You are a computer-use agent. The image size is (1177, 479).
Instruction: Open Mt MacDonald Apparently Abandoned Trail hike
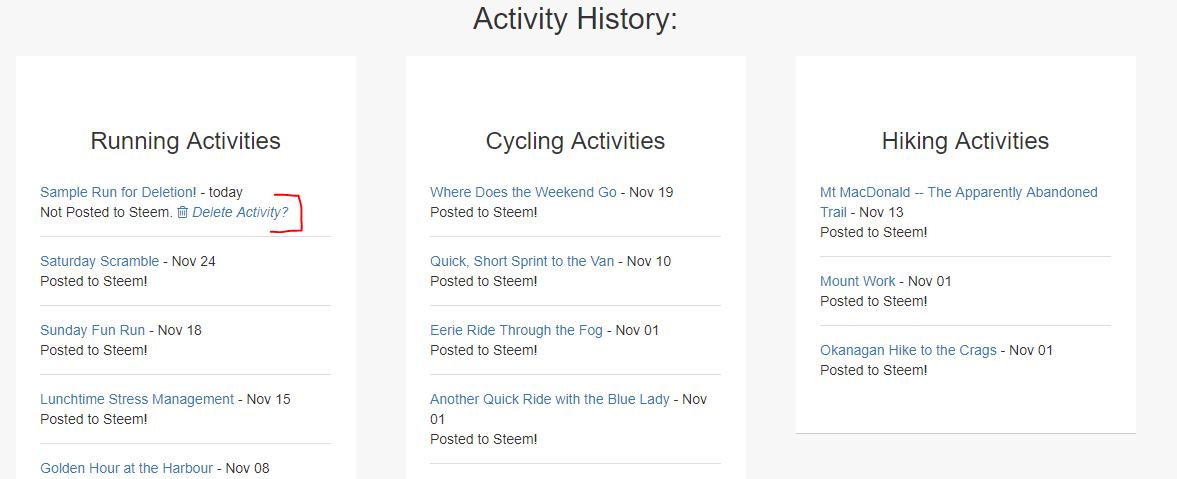point(959,202)
